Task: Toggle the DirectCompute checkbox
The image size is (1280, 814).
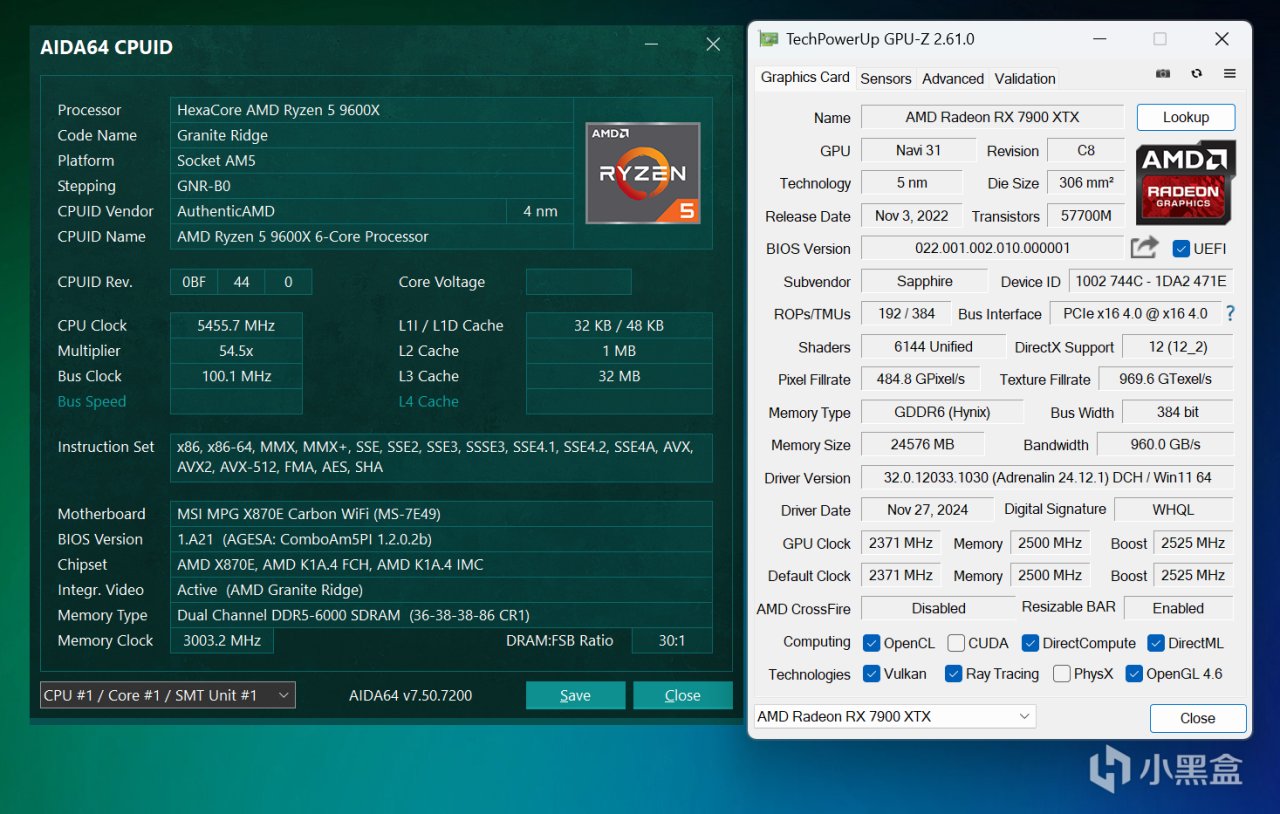Action: click(x=1030, y=643)
